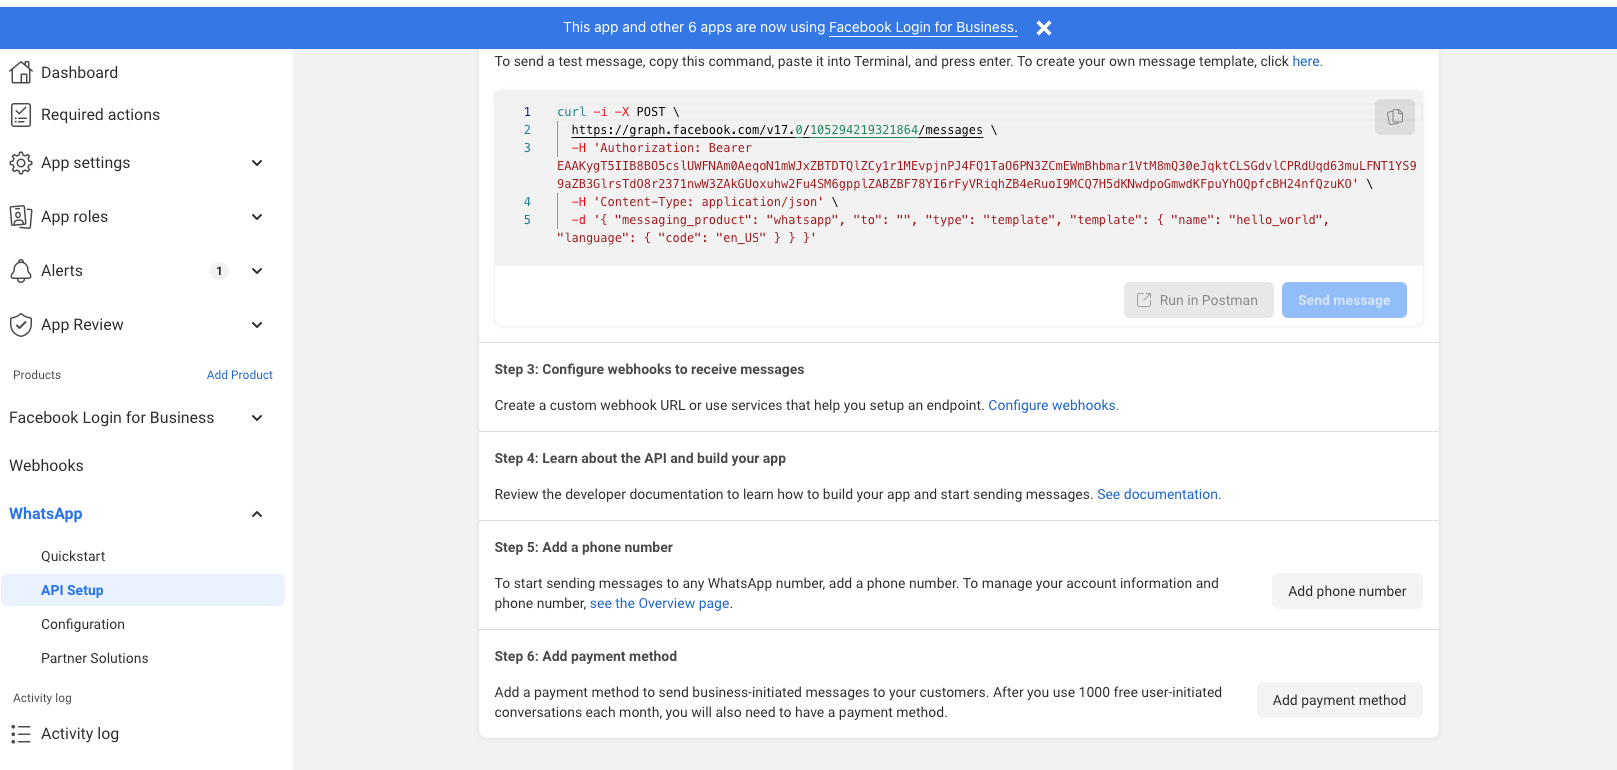Click the App Review shield icon
This screenshot has width=1617, height=770.
(21, 325)
